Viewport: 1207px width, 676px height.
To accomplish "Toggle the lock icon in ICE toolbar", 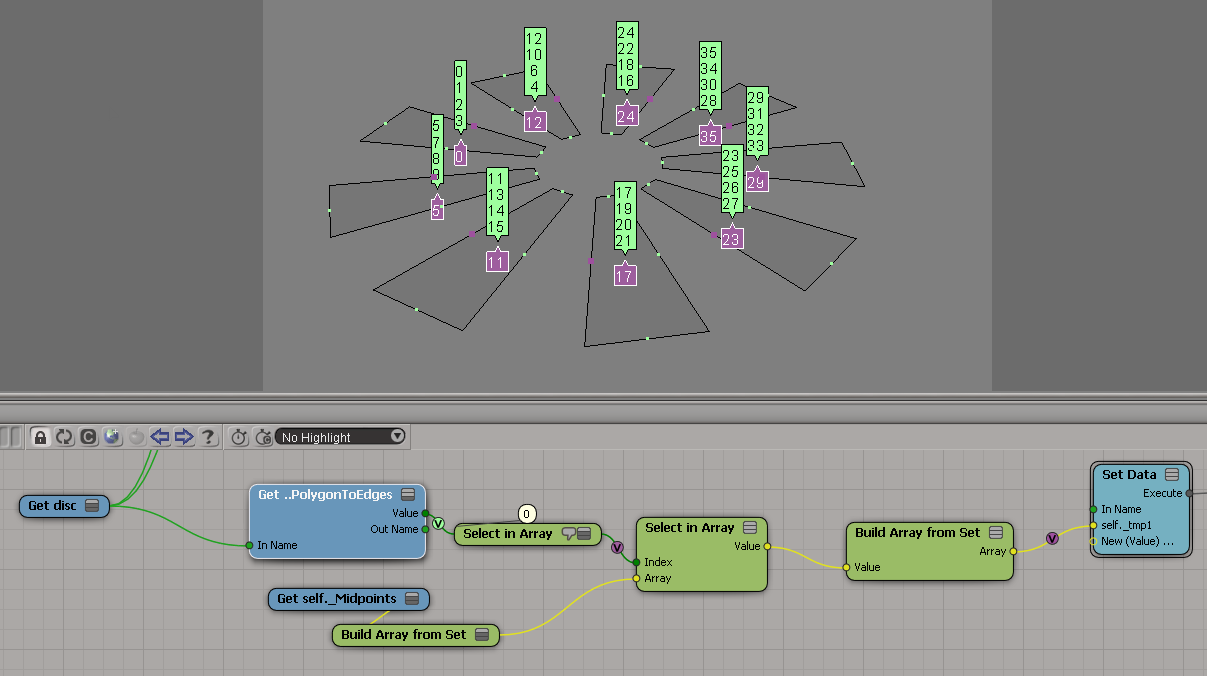I will pyautogui.click(x=41, y=437).
